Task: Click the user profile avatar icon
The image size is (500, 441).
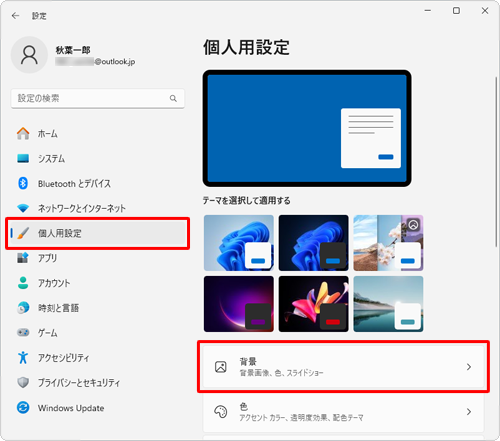Action: pos(29,55)
